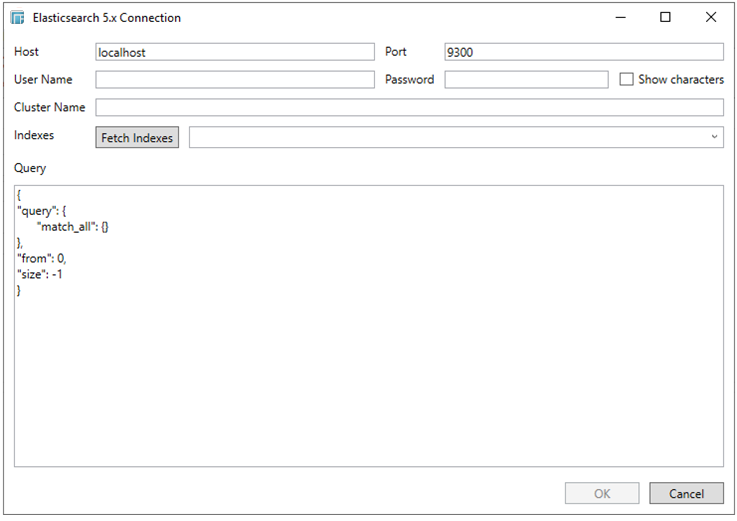The image size is (737, 521).
Task: Close the Elasticsearch connection dialog
Action: 711,18
